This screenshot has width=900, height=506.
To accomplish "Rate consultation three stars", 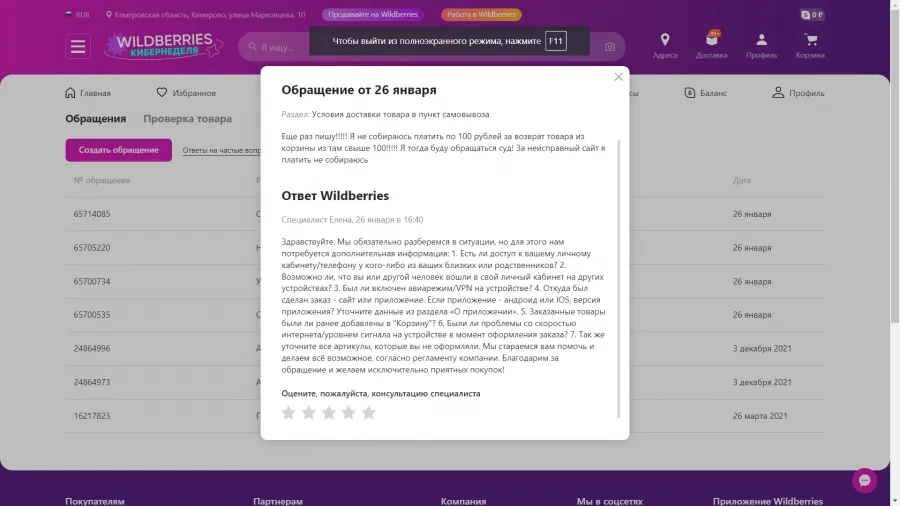I will (329, 412).
